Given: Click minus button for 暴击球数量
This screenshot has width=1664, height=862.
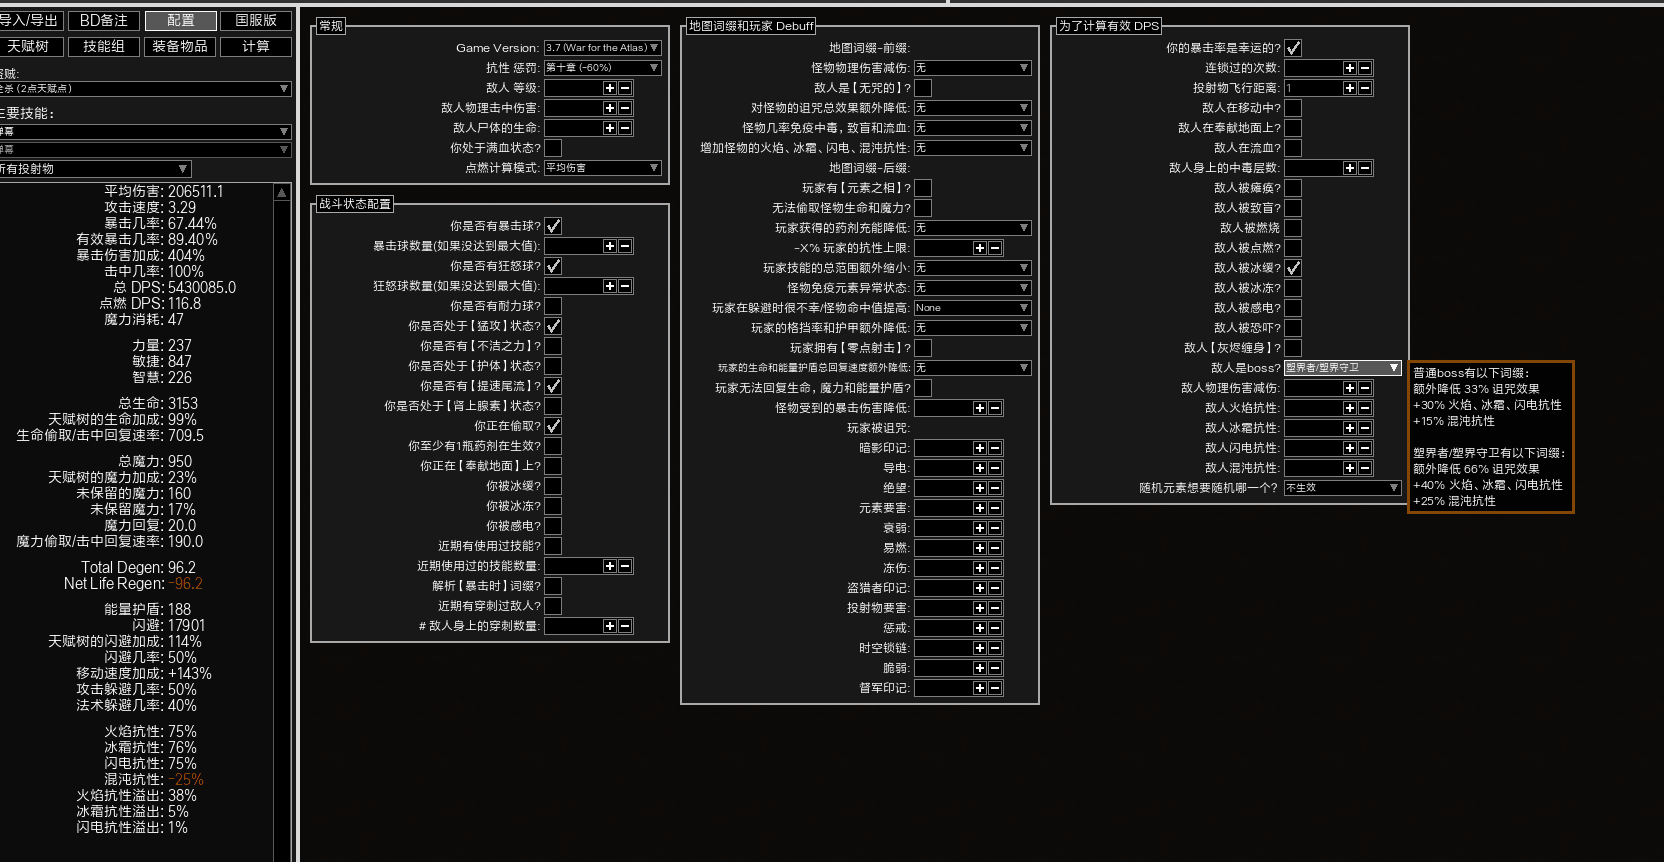Looking at the screenshot, I should pyautogui.click(x=625, y=246).
